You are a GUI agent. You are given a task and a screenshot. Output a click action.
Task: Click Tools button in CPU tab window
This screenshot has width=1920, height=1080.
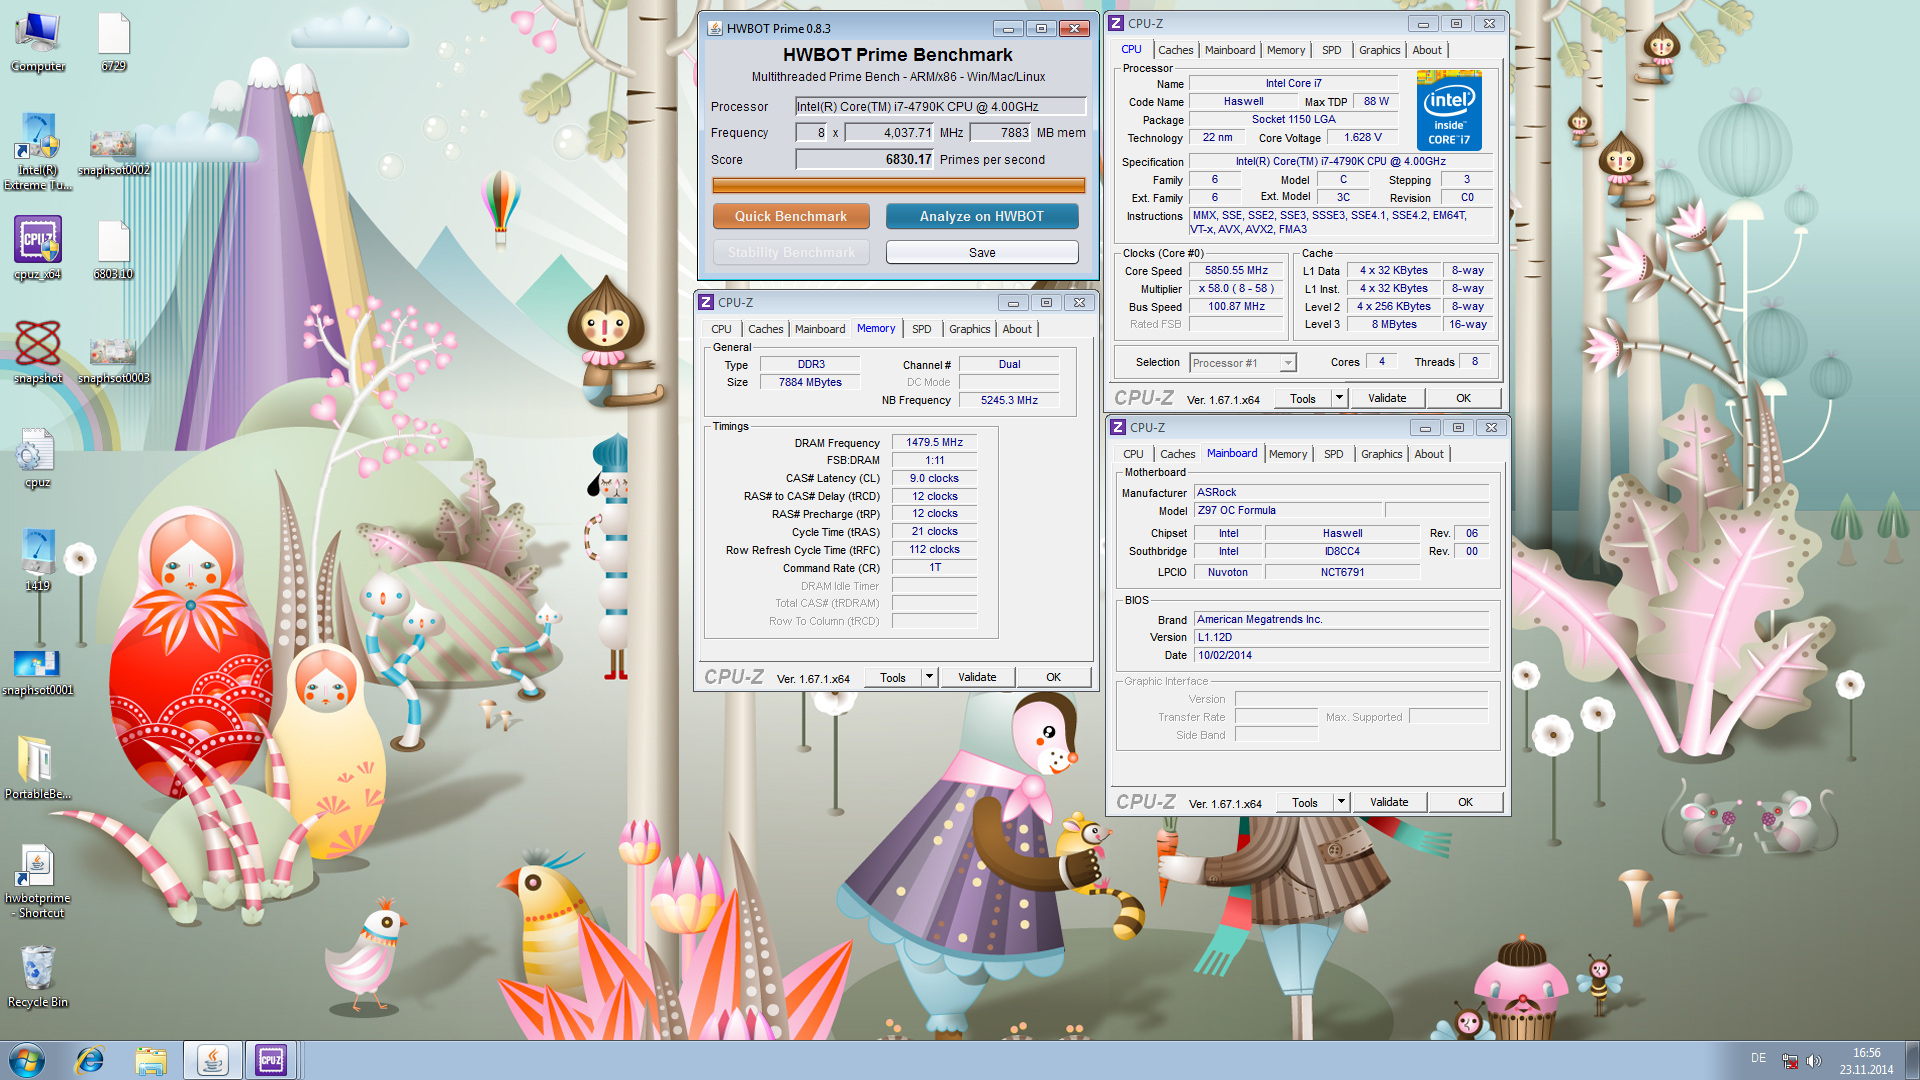[1303, 398]
